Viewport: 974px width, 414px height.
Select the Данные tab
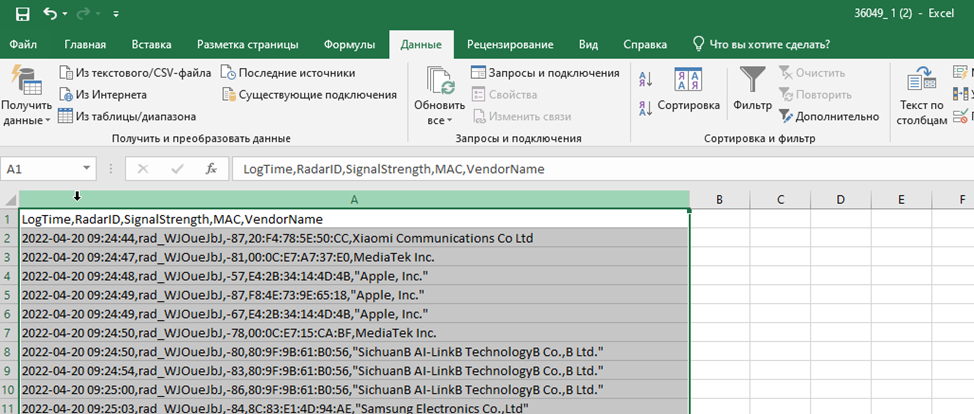[x=421, y=45]
